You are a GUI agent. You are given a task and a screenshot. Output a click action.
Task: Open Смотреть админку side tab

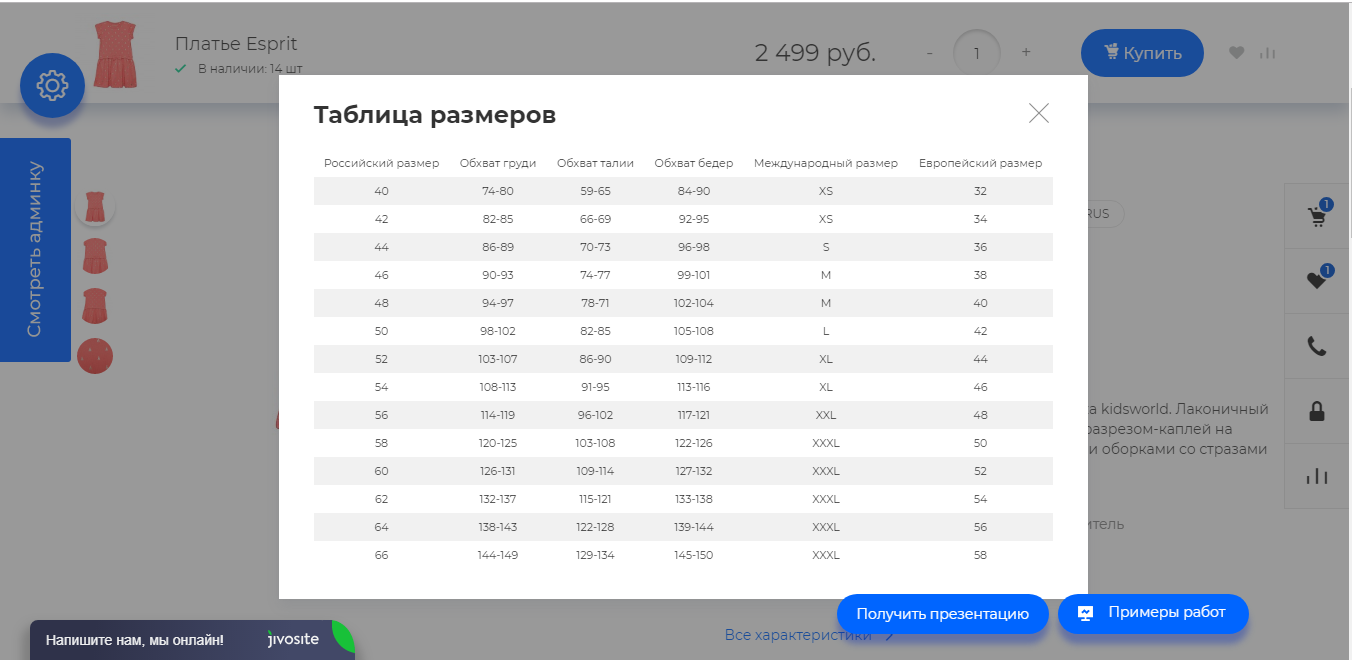36,249
